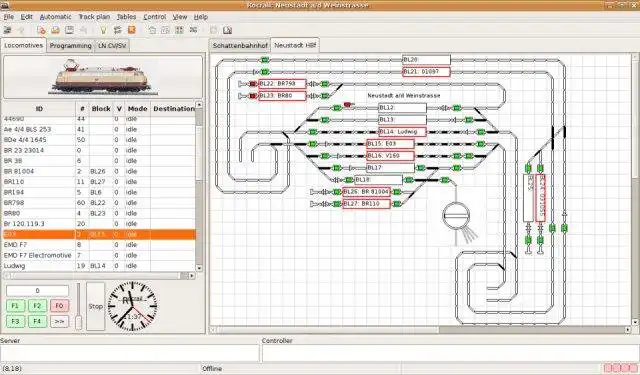Click block BL16: V160
The width and height of the screenshot is (640, 375).
click(391, 156)
